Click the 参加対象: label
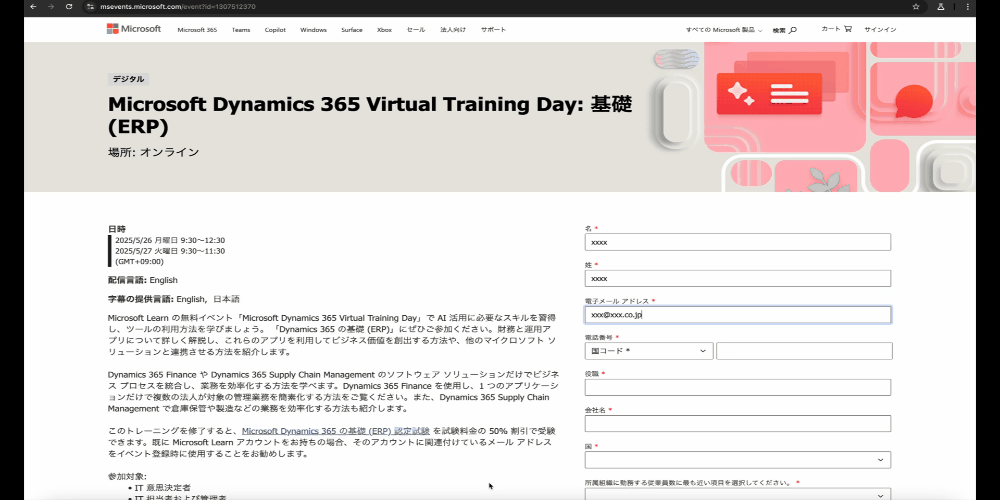The image size is (1000, 500). point(127,476)
